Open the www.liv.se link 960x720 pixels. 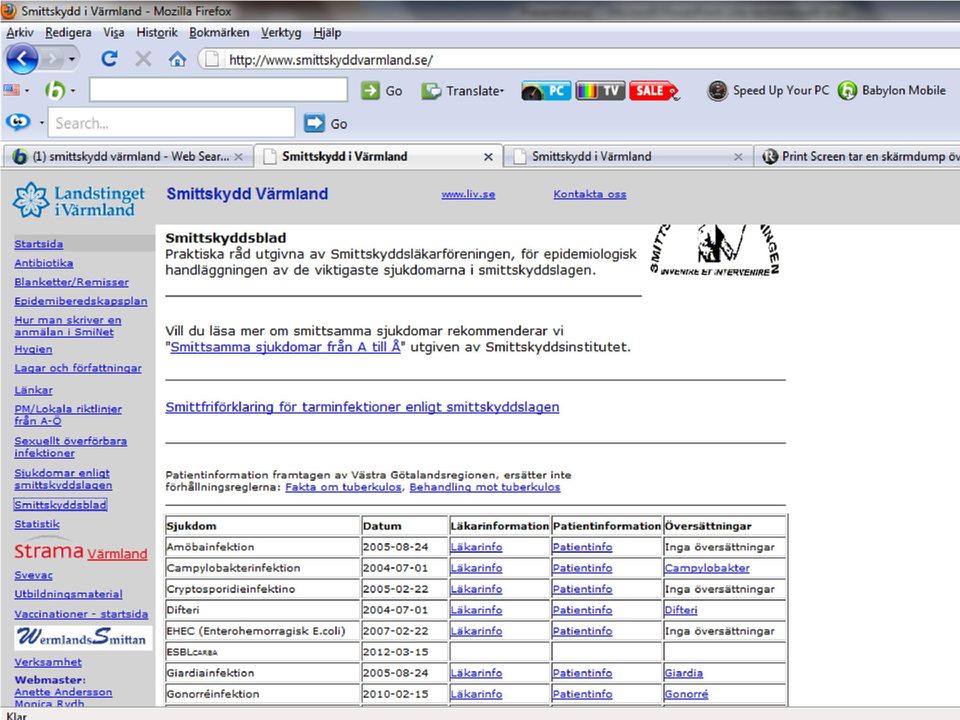(x=468, y=194)
